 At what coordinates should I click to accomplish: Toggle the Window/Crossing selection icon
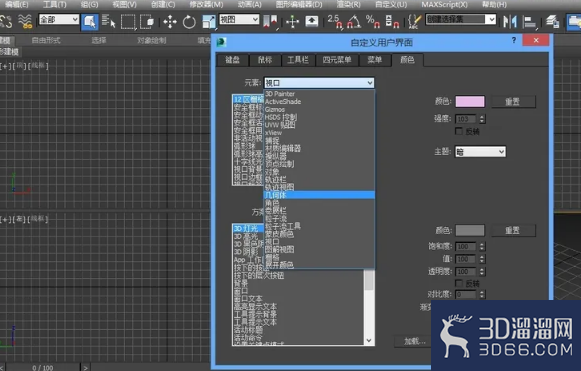click(x=147, y=21)
